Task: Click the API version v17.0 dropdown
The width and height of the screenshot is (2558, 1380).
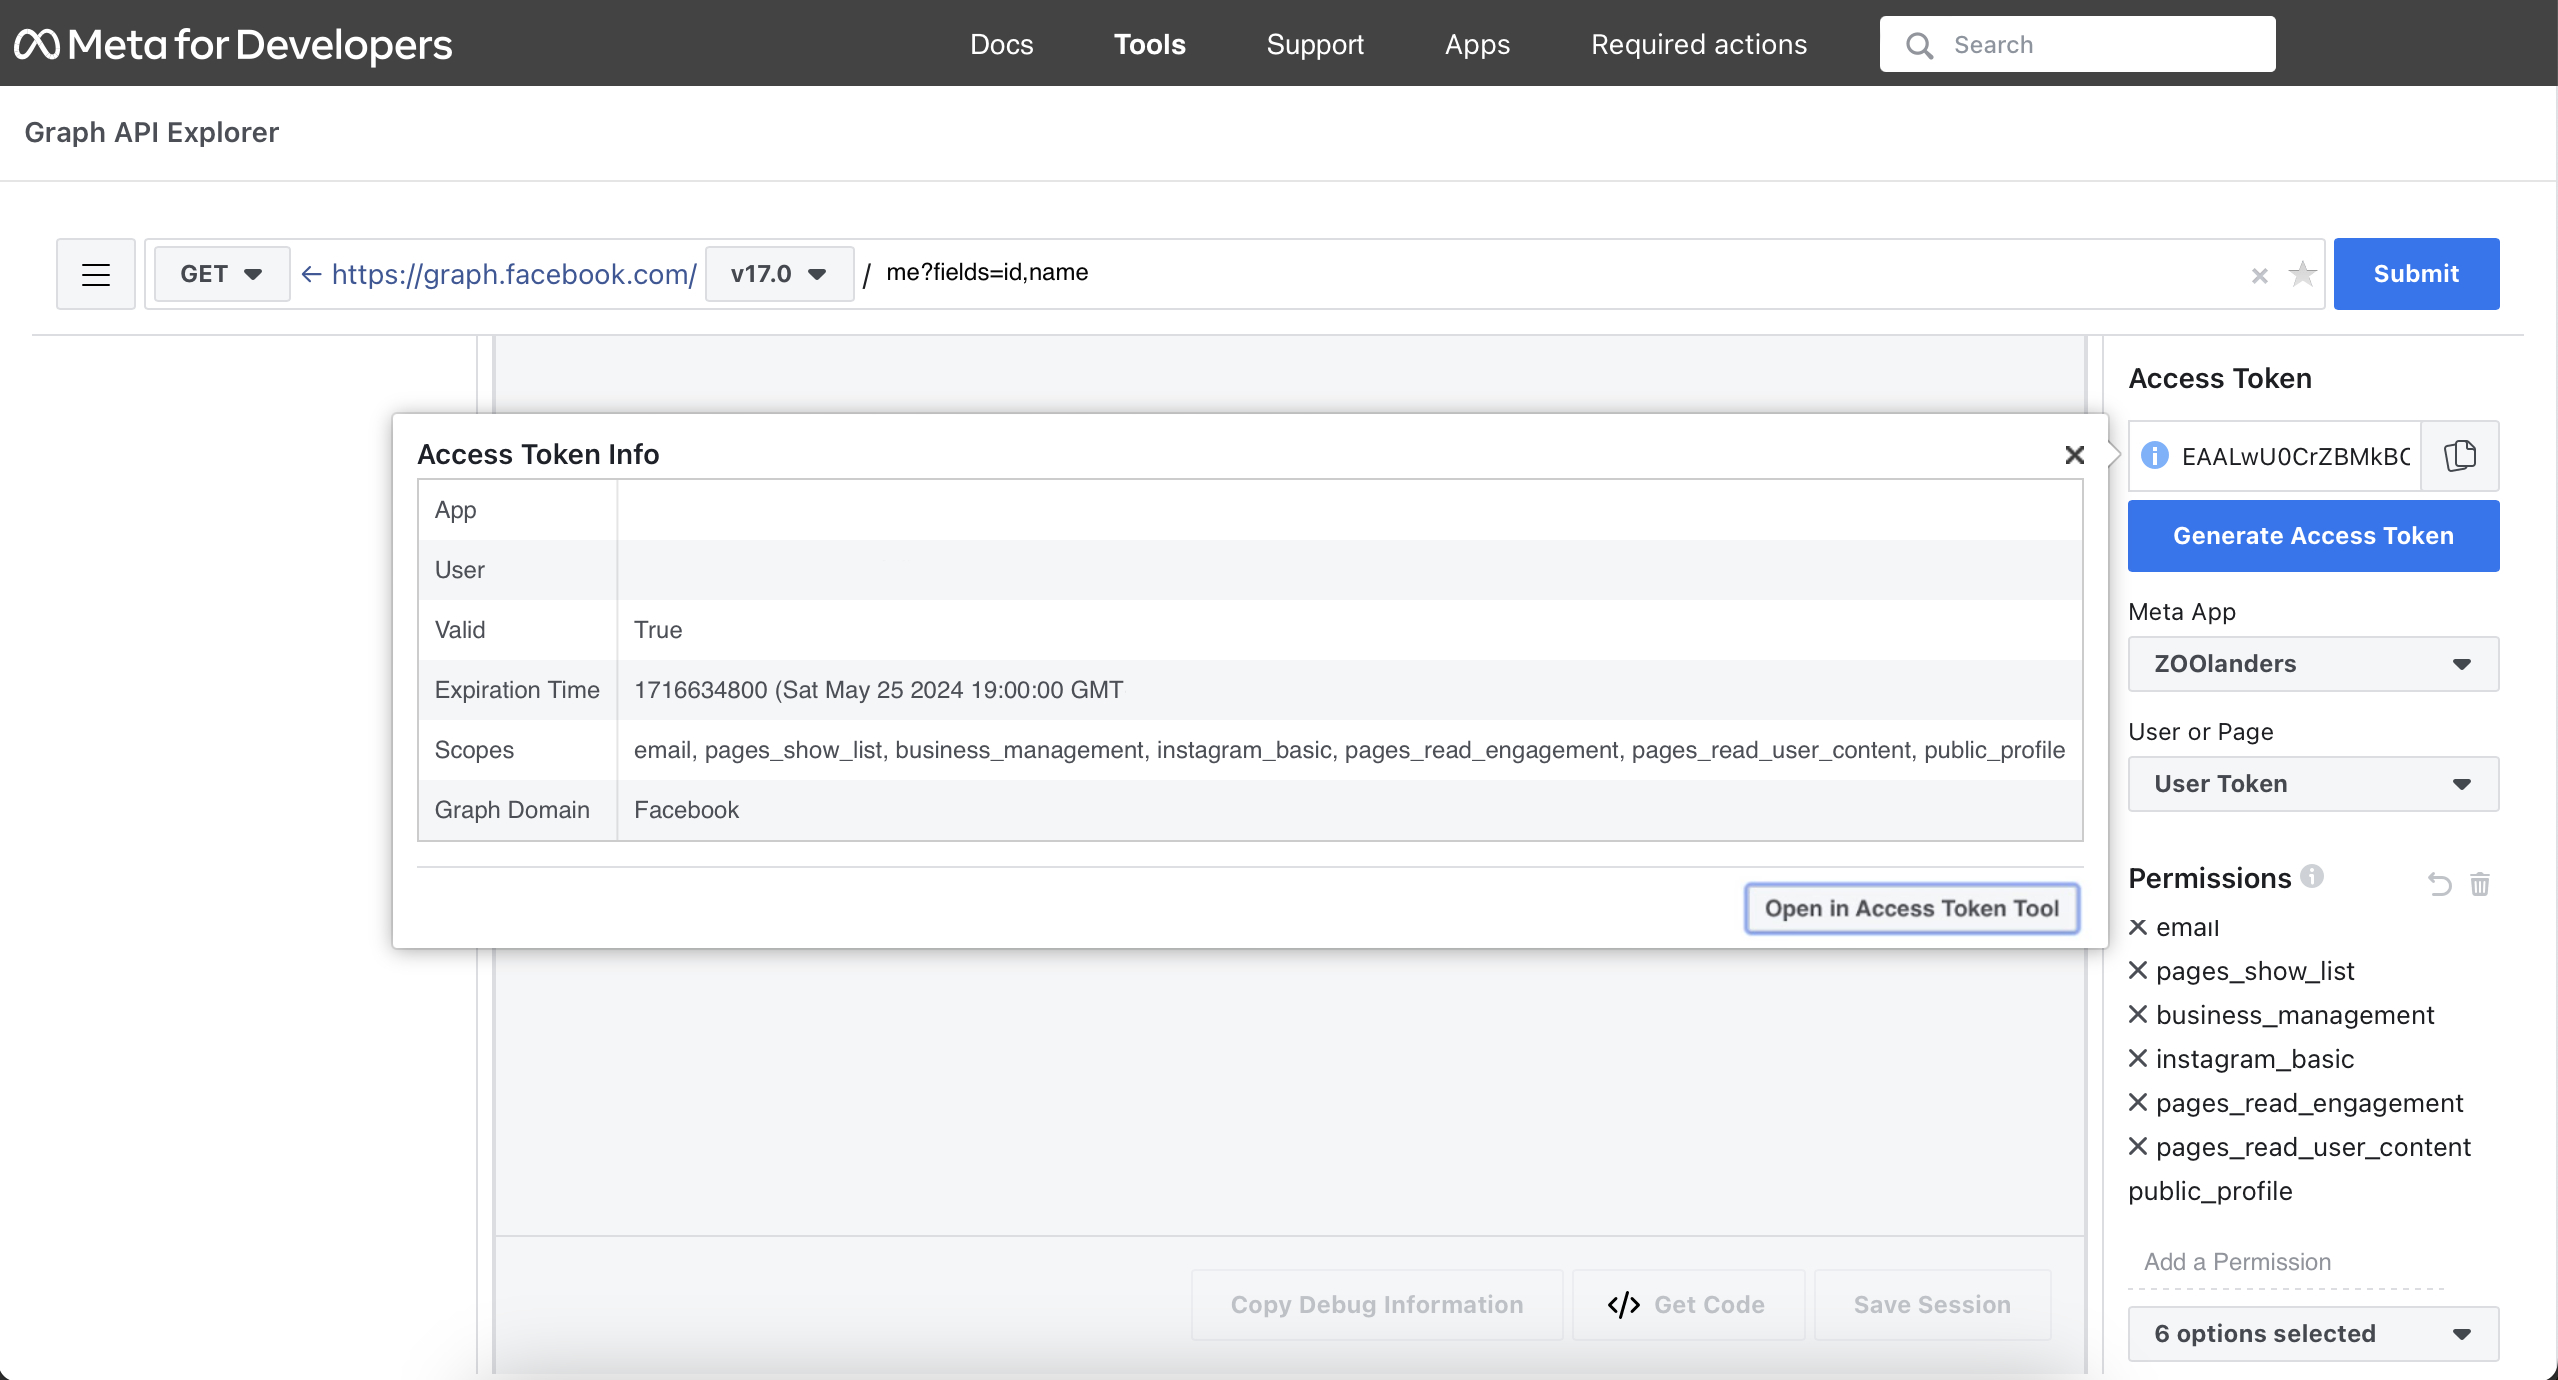Action: [x=778, y=274]
